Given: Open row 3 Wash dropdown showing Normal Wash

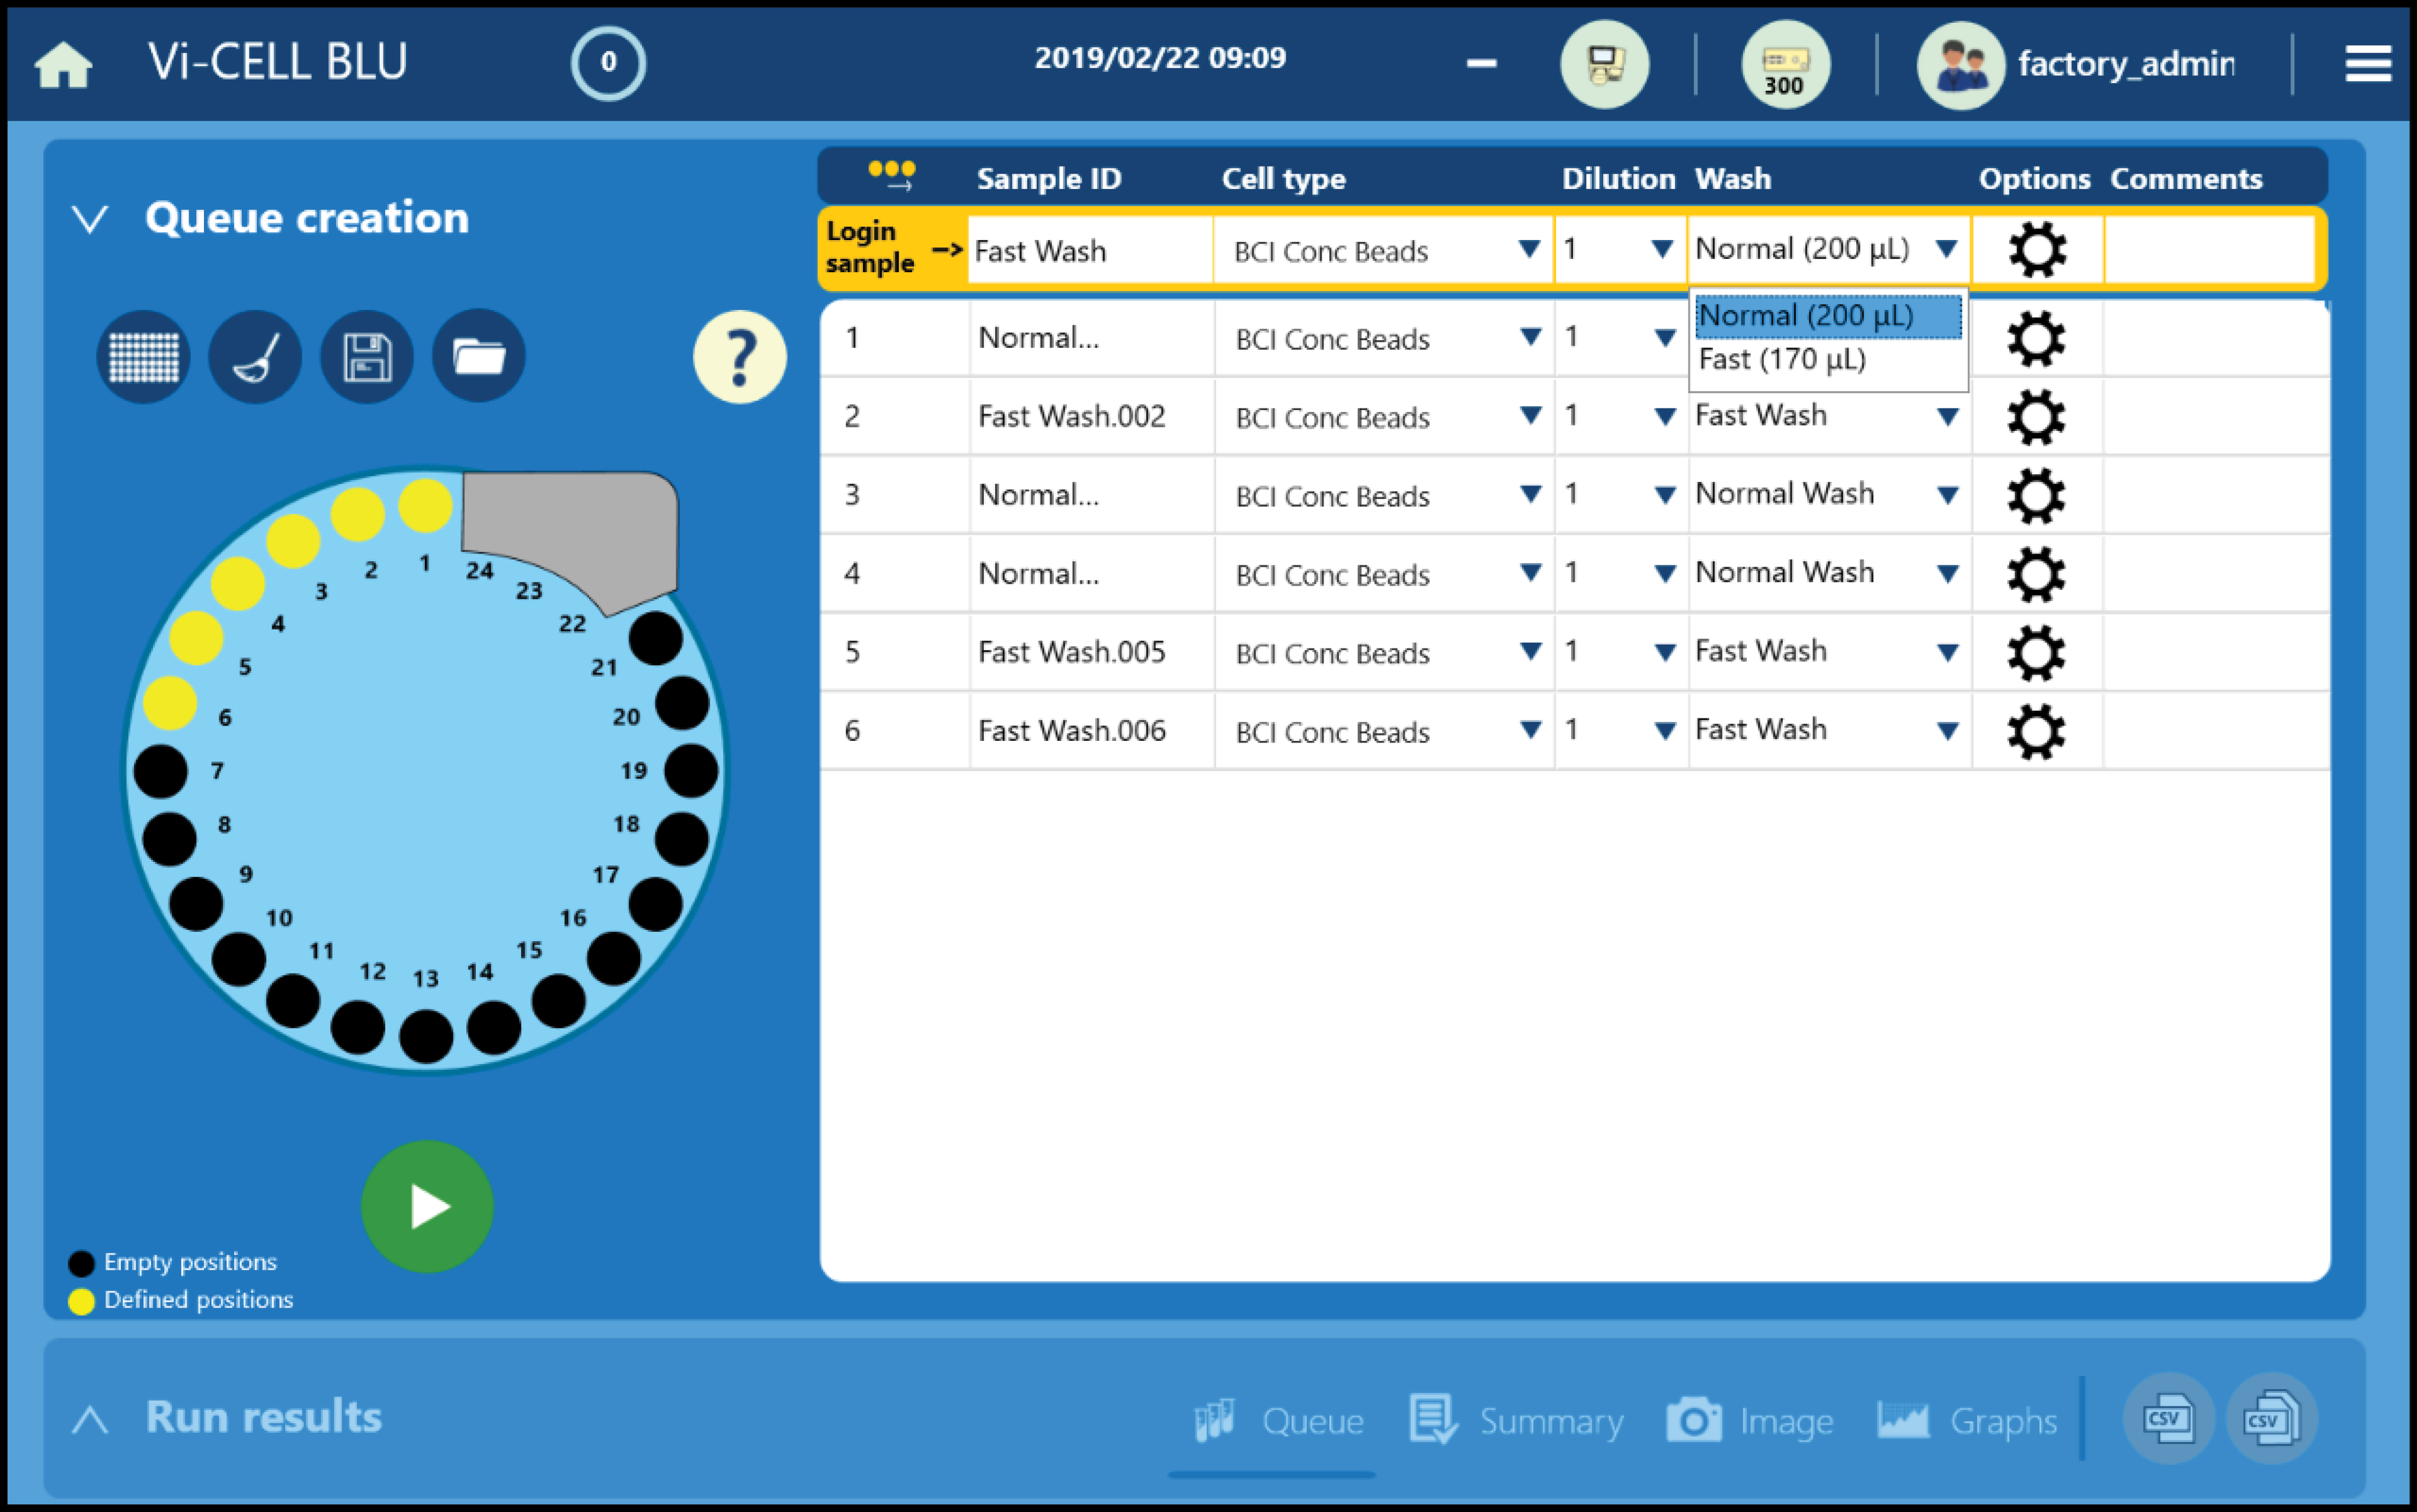Looking at the screenshot, I should click(1829, 495).
